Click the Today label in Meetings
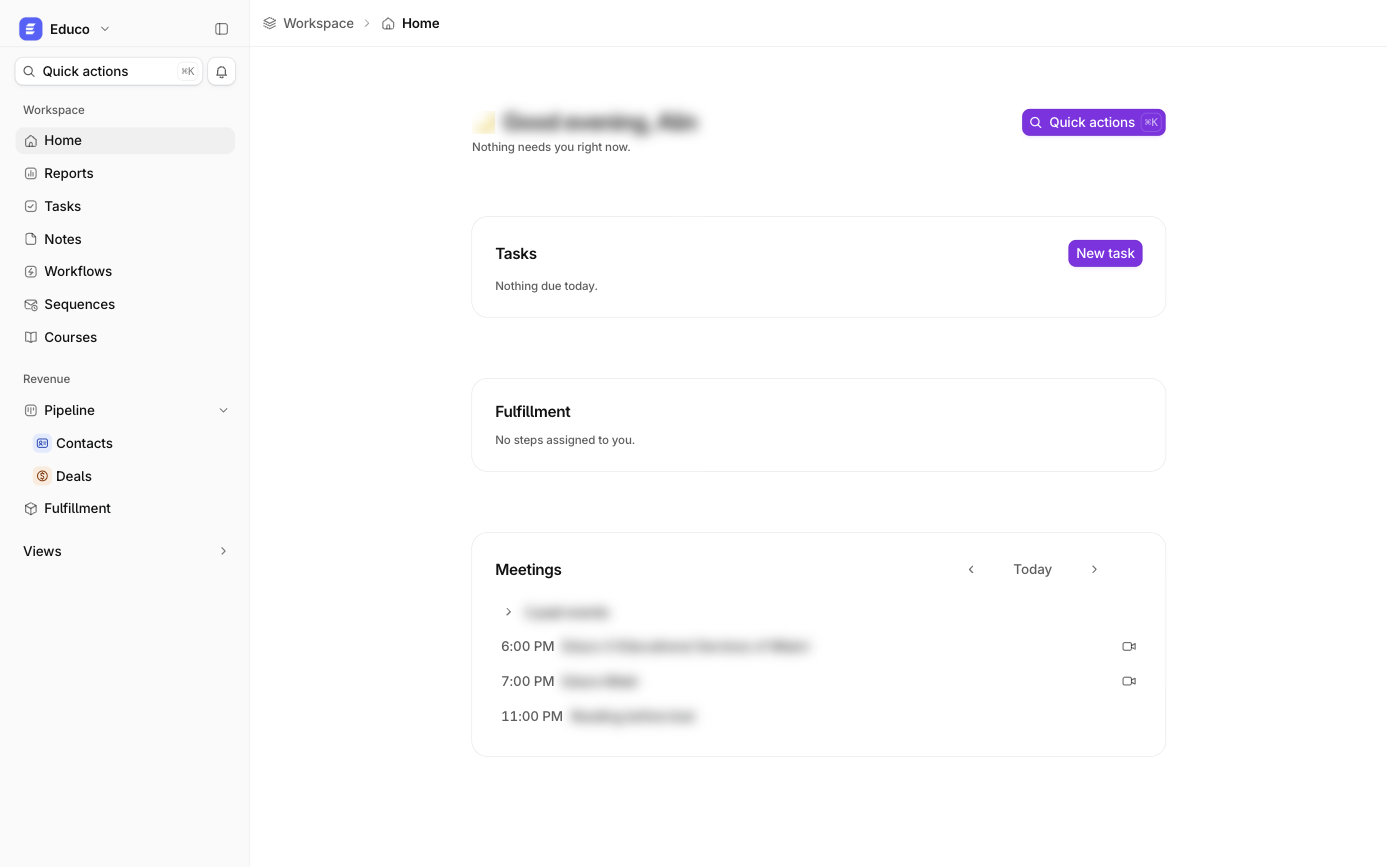 pos(1032,569)
